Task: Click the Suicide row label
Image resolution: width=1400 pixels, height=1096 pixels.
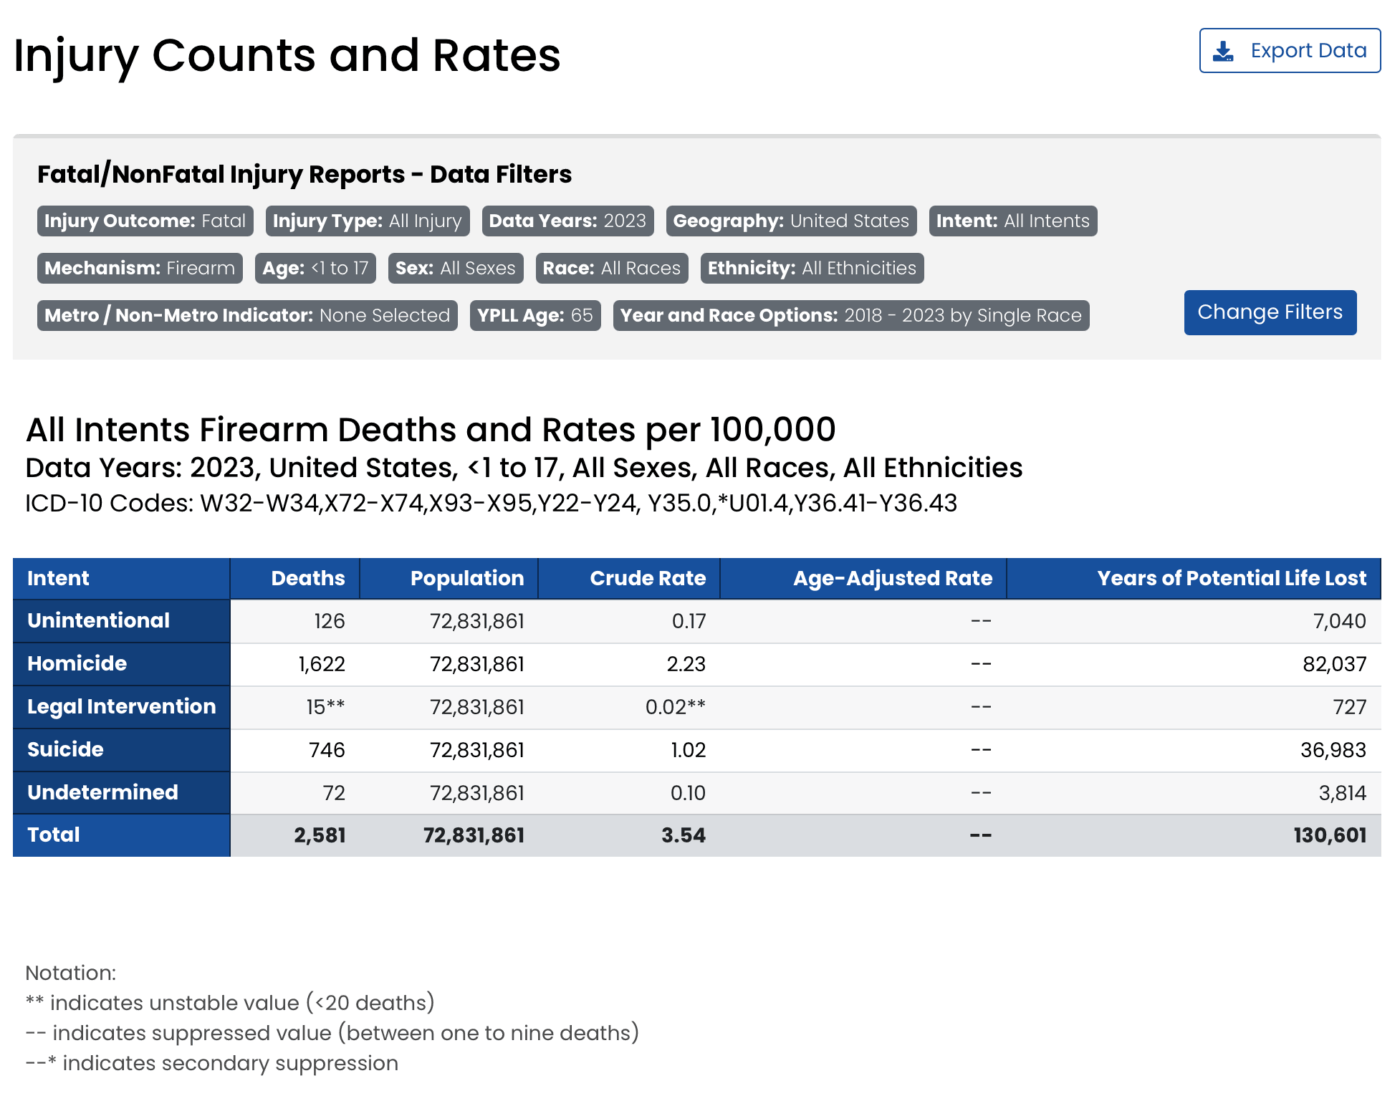Action: [x=65, y=750]
